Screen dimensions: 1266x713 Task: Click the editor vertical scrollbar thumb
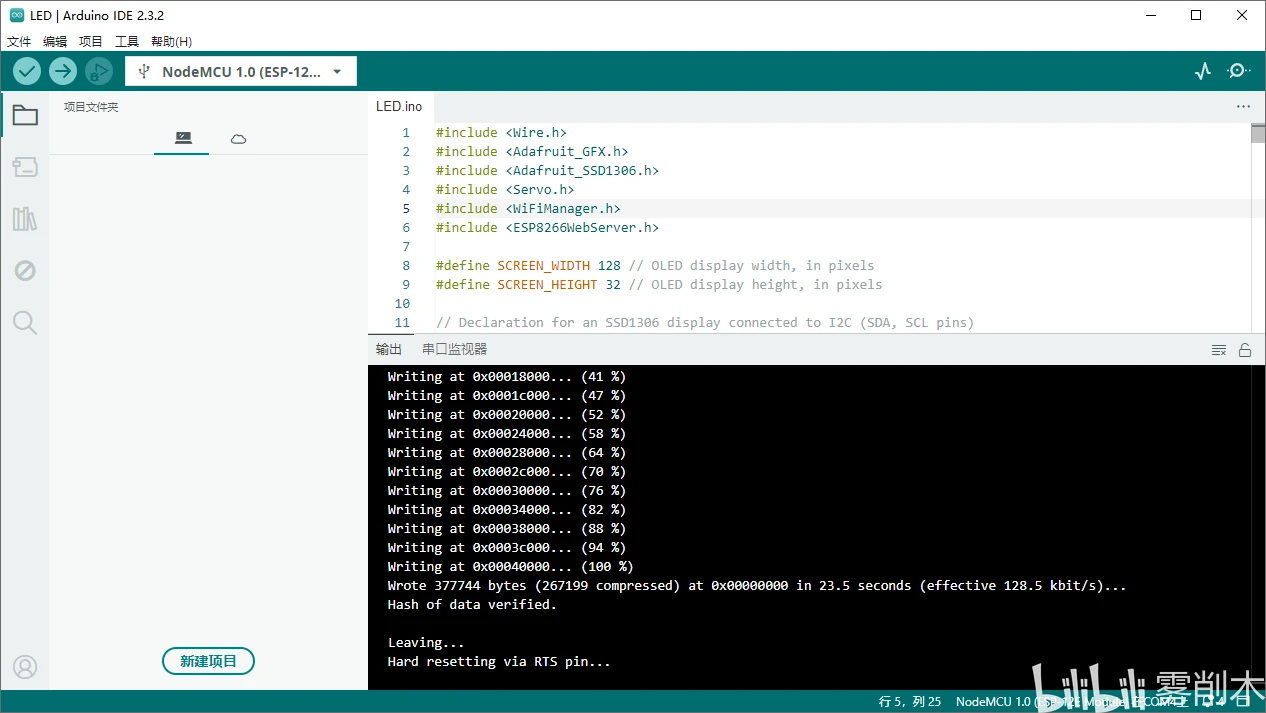tap(1258, 134)
